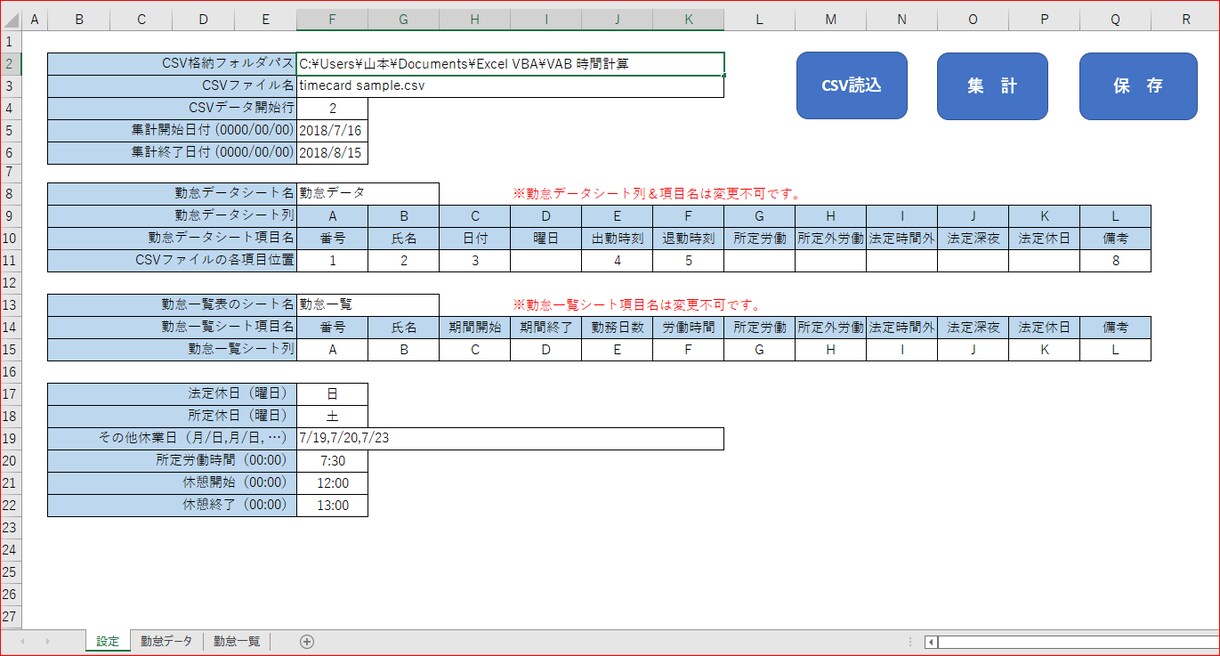Select the 日付 header cell
Screen dimensions: 1220x656
[475, 238]
